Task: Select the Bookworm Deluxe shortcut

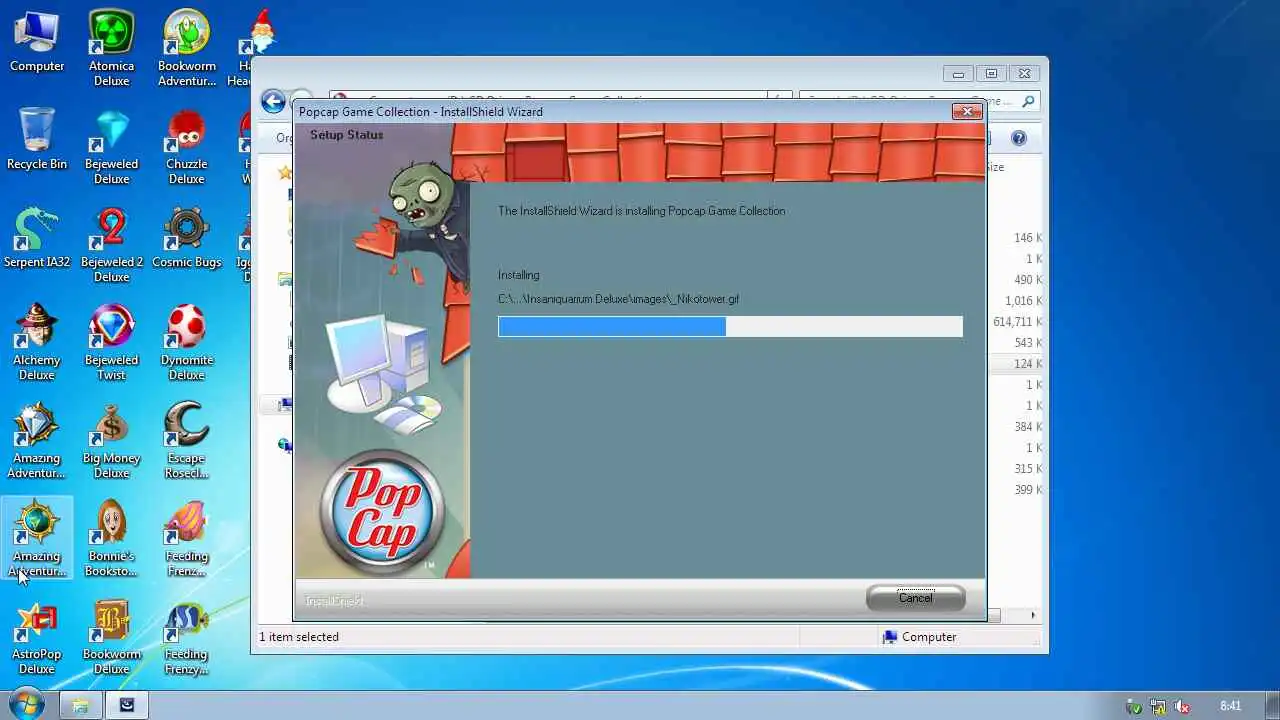Action: [111, 637]
